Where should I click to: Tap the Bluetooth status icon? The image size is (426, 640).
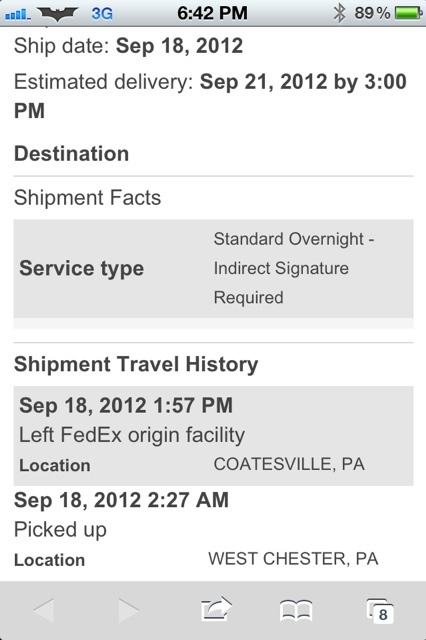pos(339,13)
